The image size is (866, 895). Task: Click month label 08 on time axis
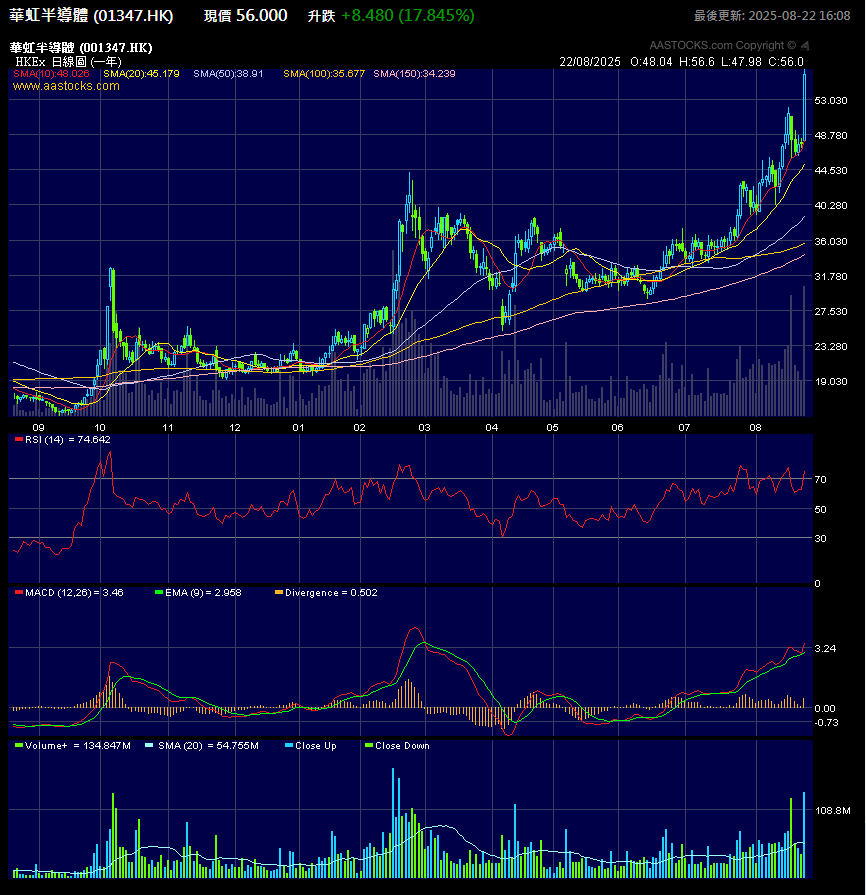coord(756,428)
